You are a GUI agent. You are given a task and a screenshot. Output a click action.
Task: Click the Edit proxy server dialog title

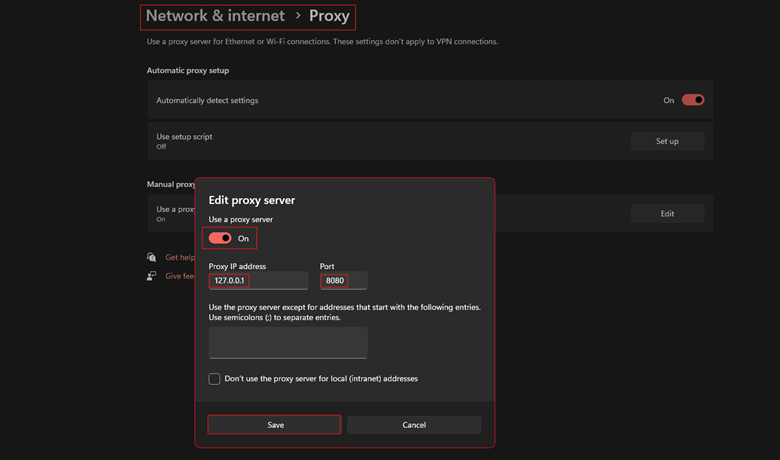tap(251, 200)
